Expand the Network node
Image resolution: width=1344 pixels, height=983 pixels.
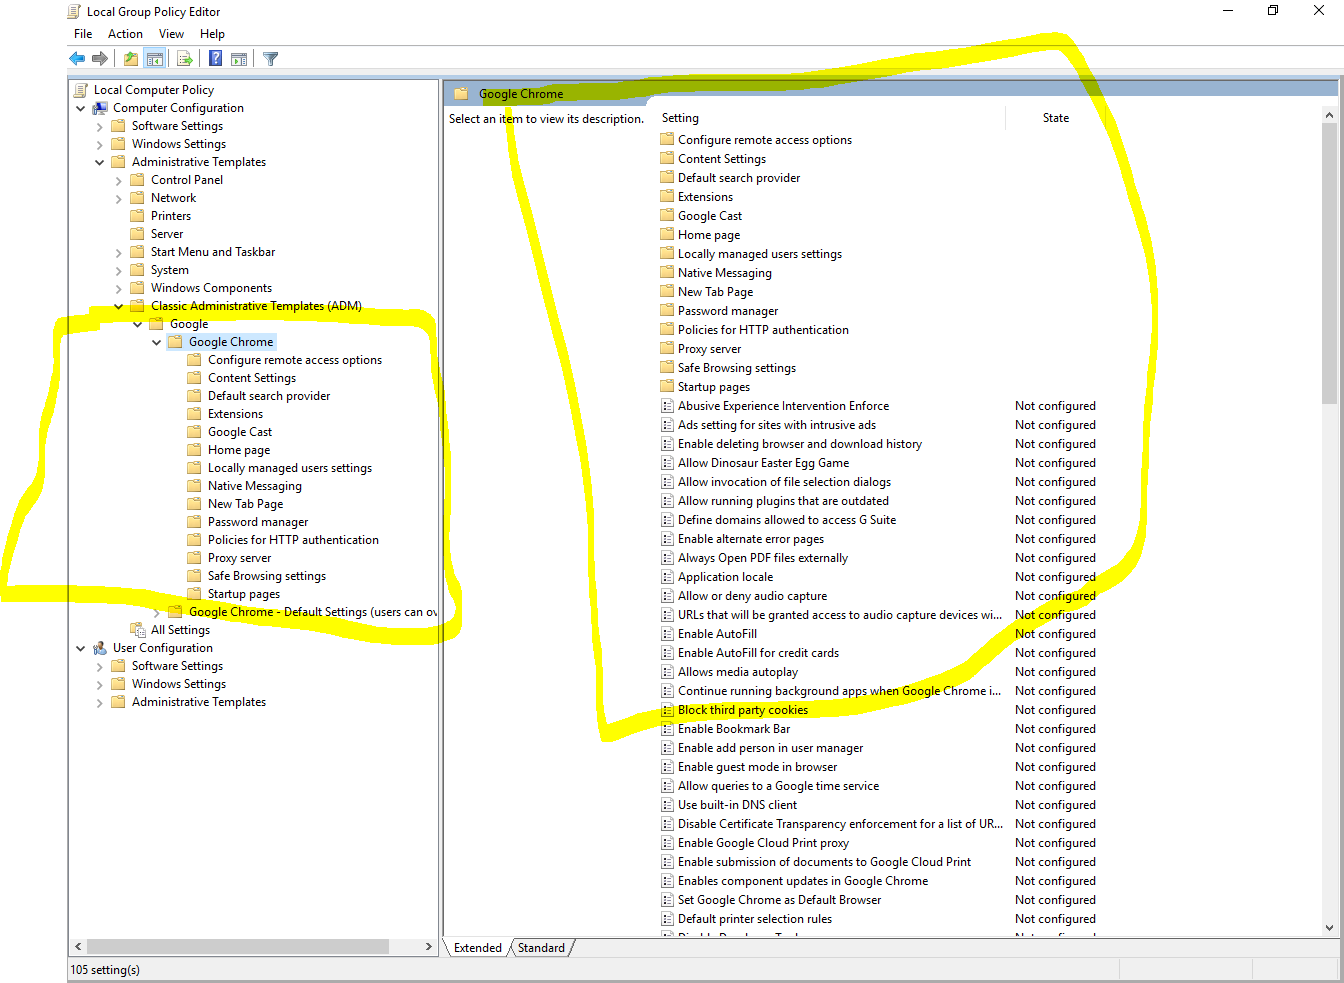point(119,199)
